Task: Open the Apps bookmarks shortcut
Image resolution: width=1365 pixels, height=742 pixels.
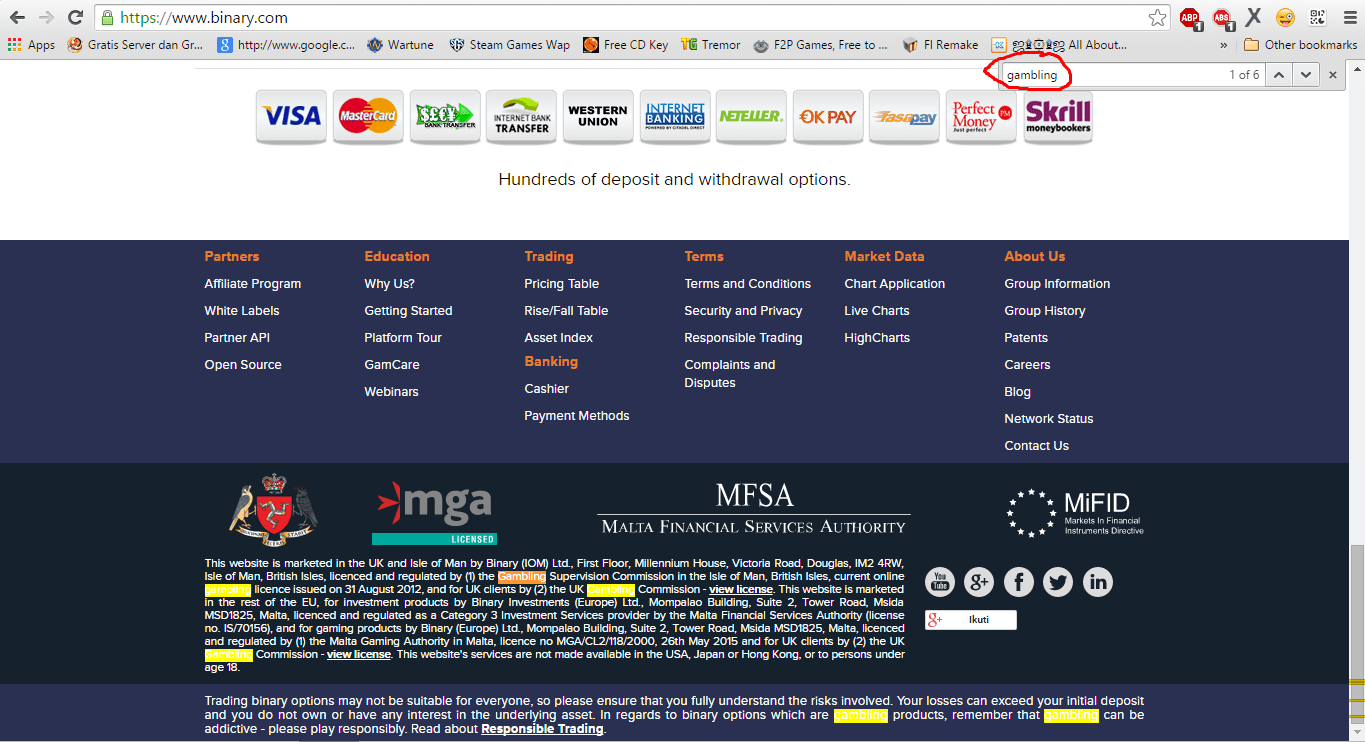Action: [31, 45]
